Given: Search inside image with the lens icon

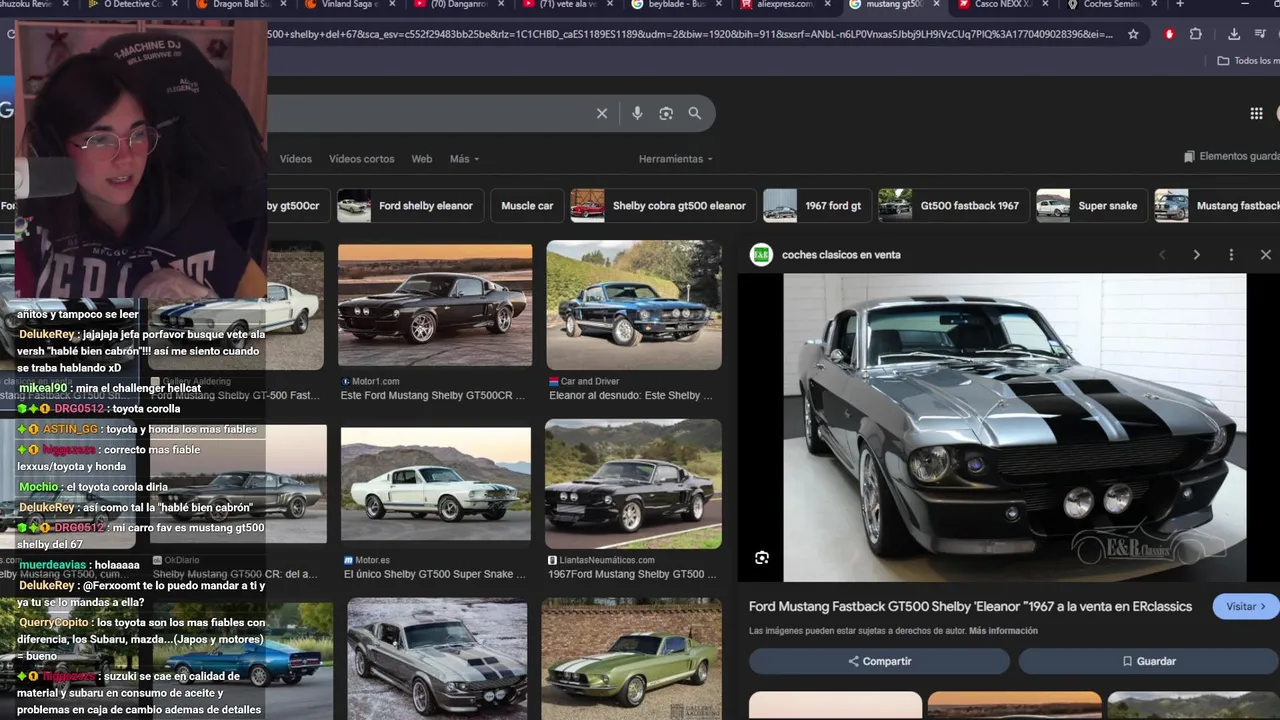Looking at the screenshot, I should click(x=762, y=558).
